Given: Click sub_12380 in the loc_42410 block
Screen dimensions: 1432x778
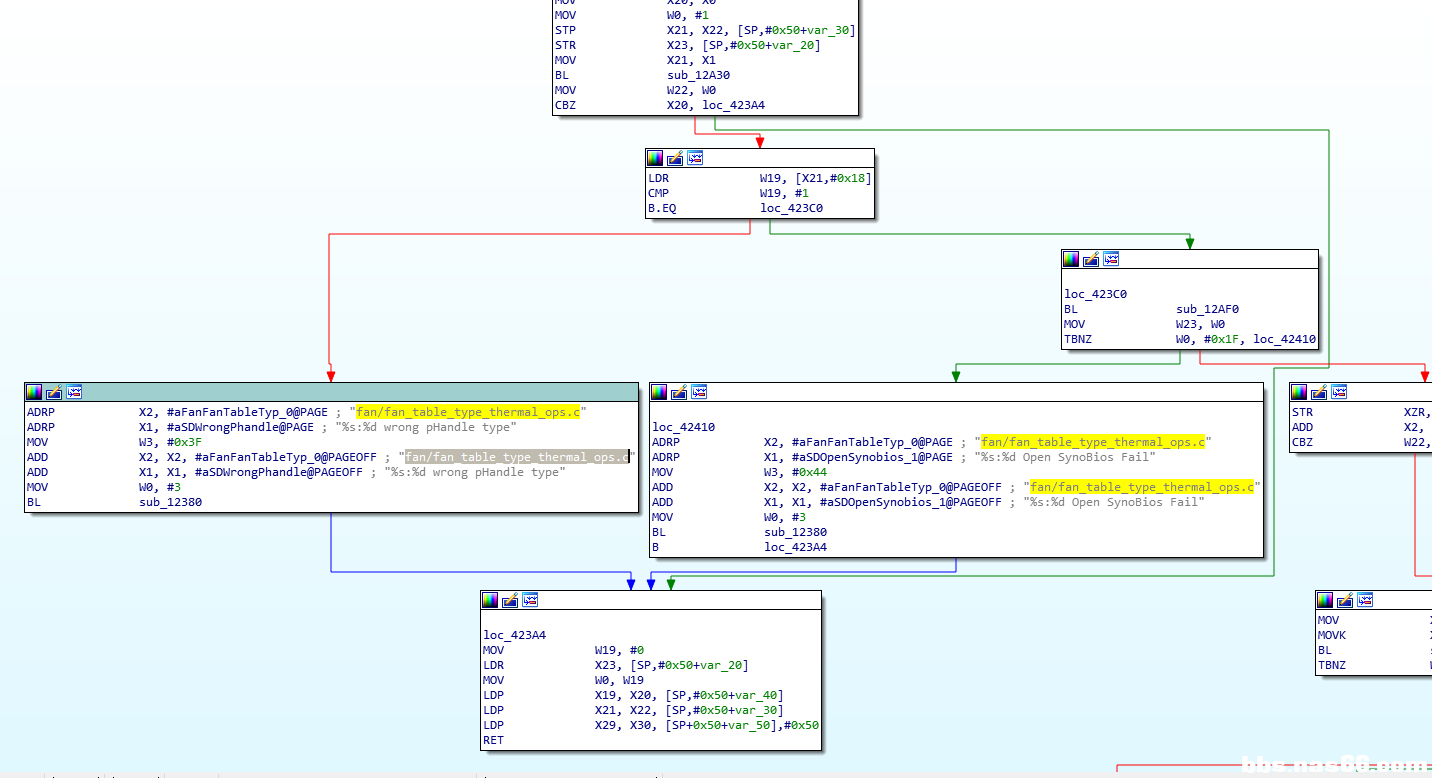Looking at the screenshot, I should coord(796,532).
